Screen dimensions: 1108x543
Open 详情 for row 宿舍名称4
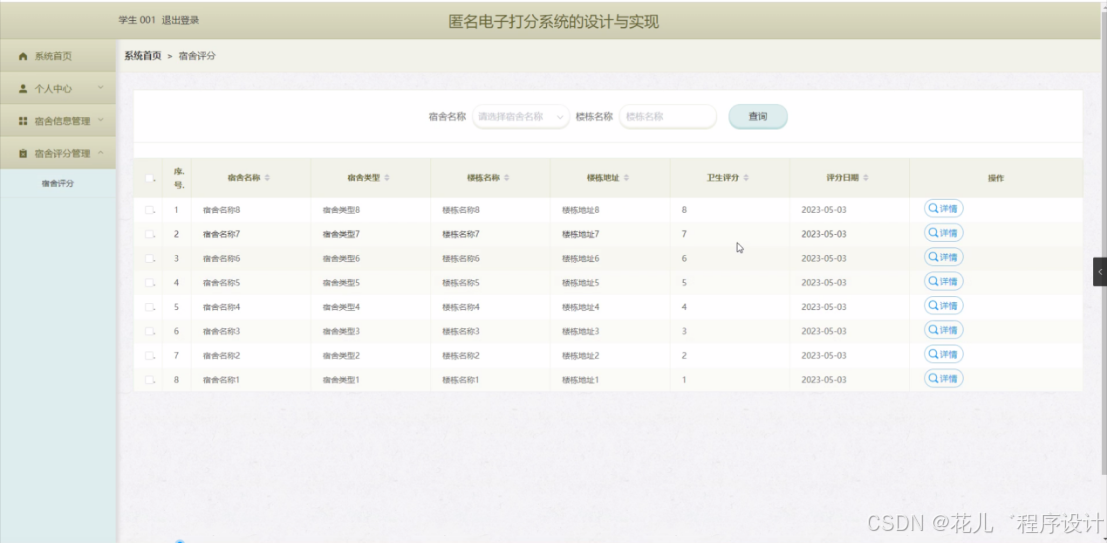943,305
